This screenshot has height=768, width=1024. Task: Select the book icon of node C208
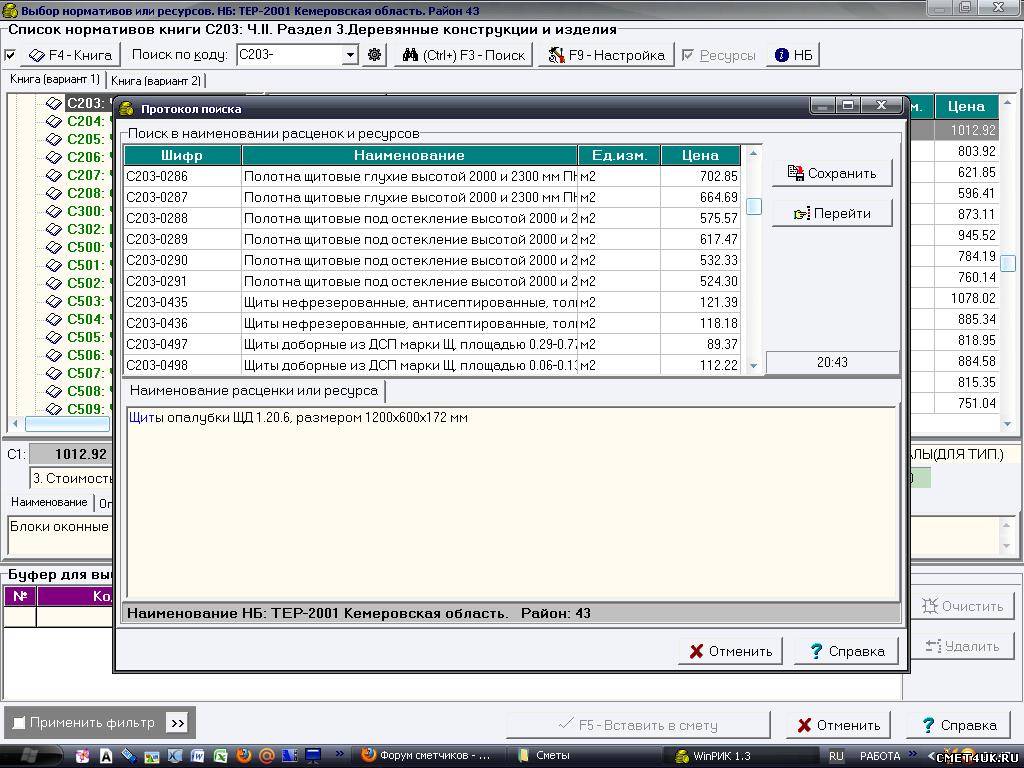(54, 193)
